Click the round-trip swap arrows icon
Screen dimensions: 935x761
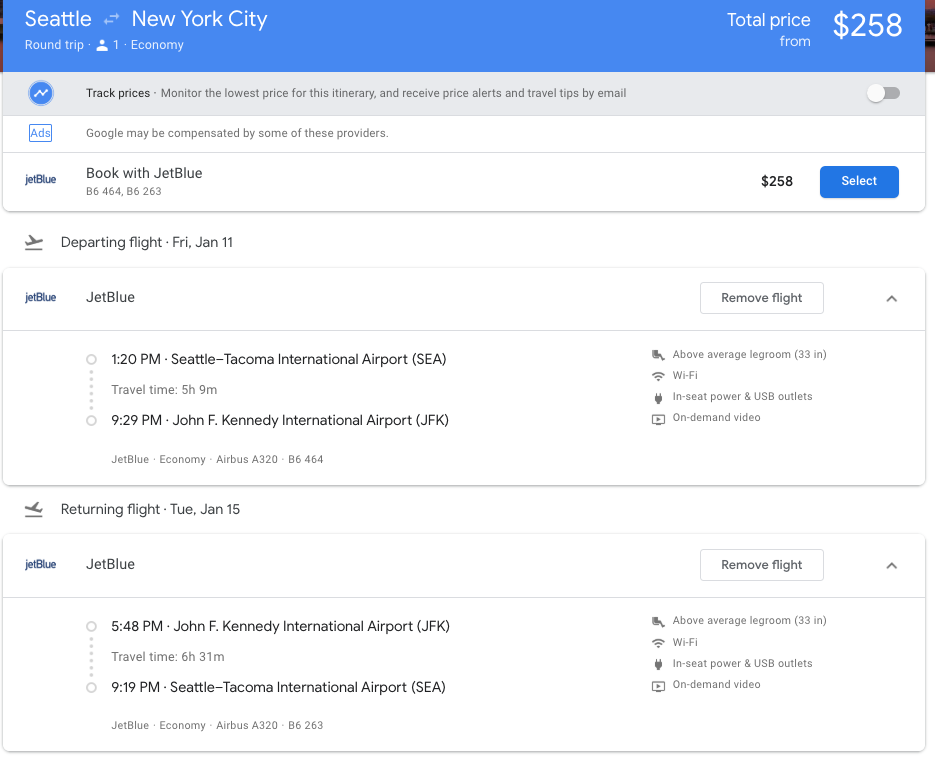111,20
